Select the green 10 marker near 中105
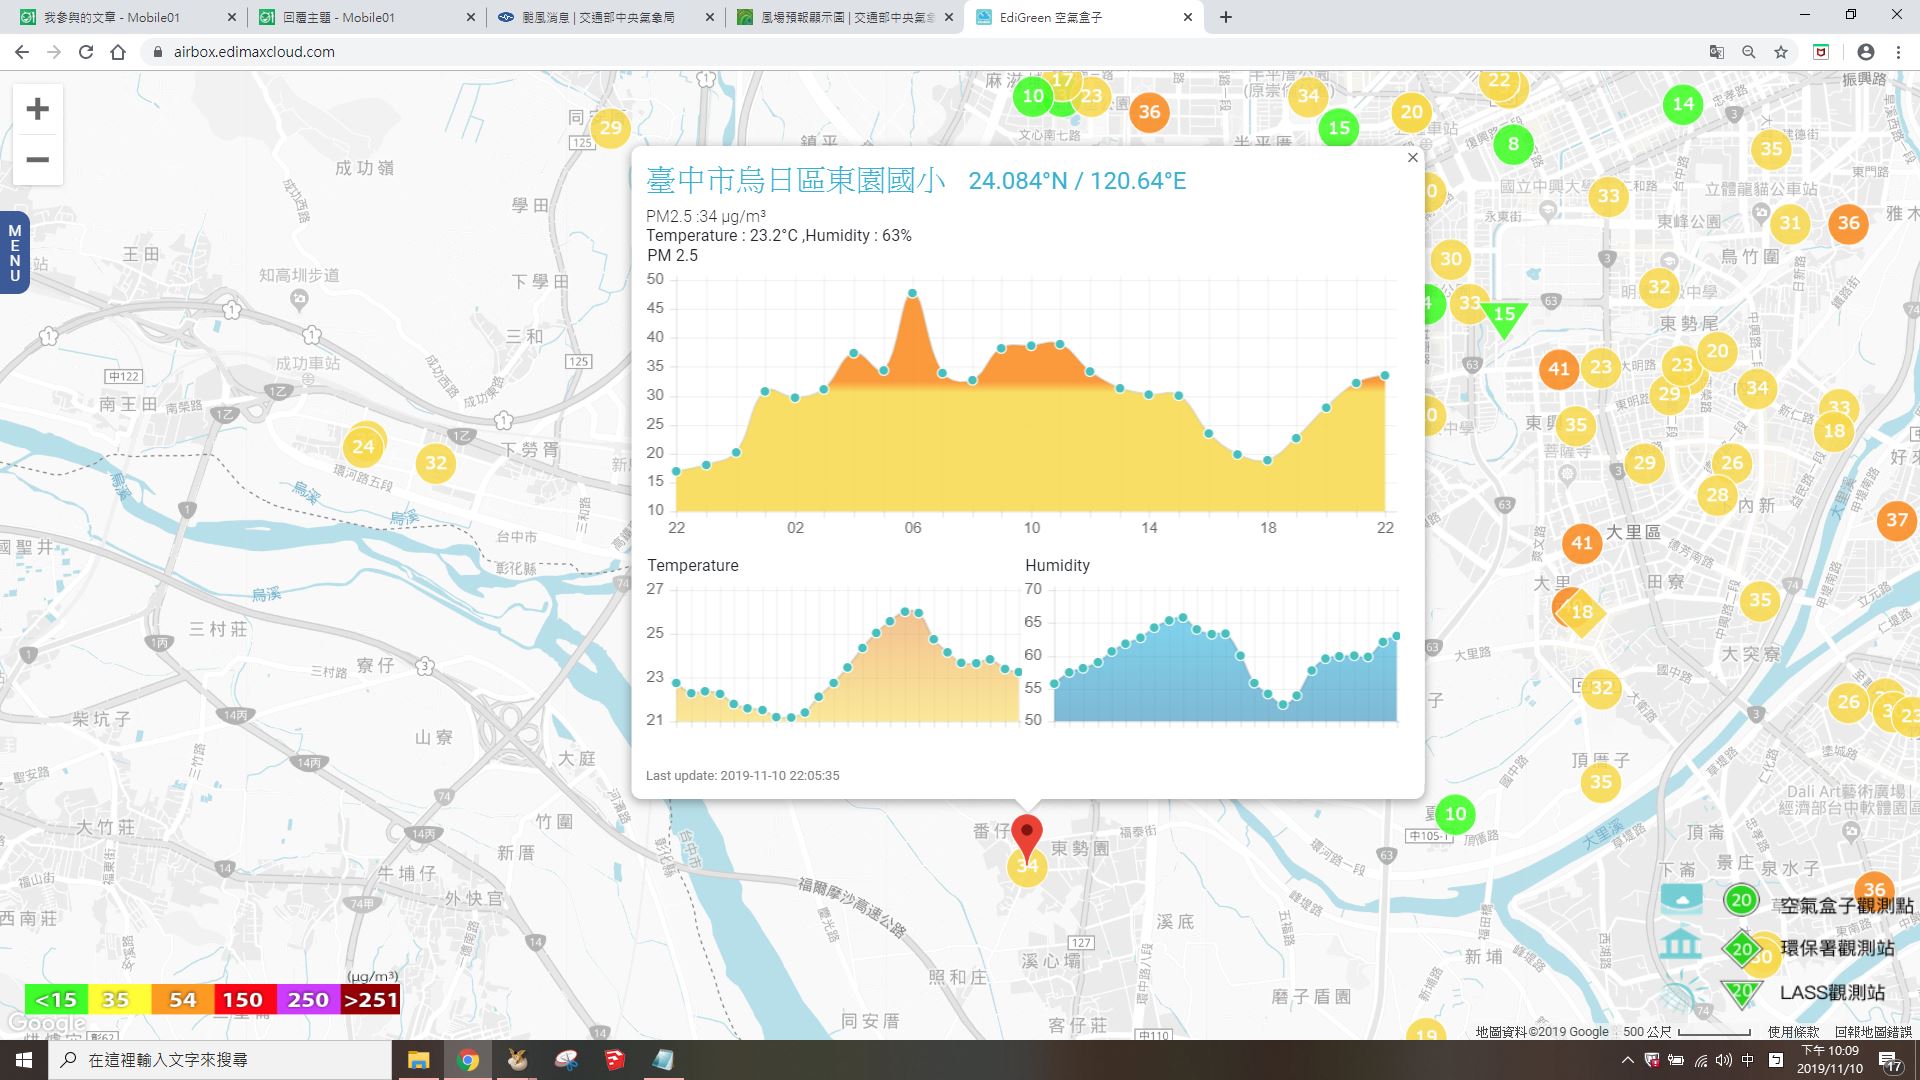Image resolution: width=1920 pixels, height=1080 pixels. [1455, 814]
